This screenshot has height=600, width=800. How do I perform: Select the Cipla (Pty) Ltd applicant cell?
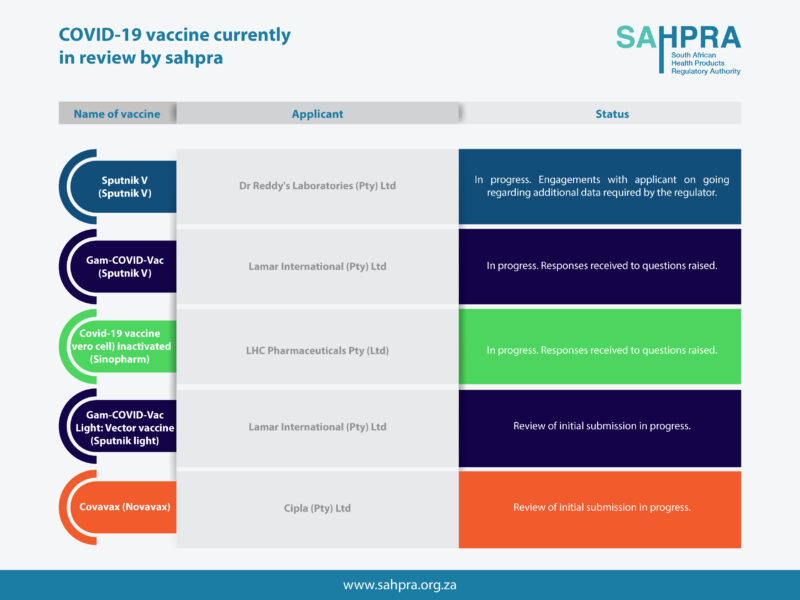click(317, 508)
